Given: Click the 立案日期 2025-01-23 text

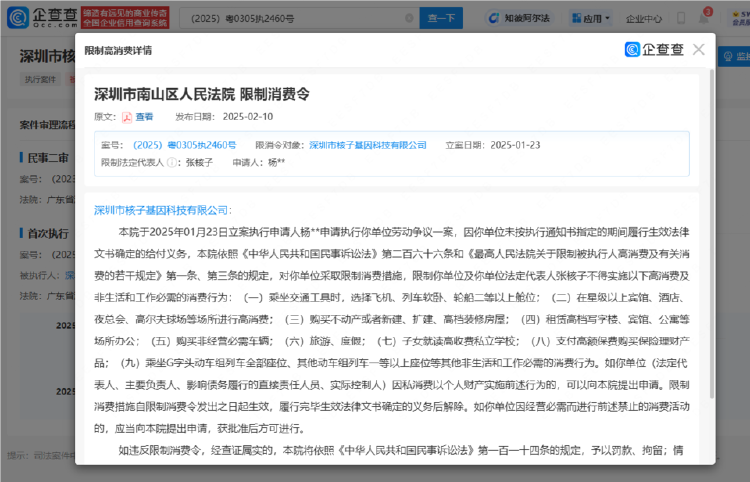Looking at the screenshot, I should [493, 145].
